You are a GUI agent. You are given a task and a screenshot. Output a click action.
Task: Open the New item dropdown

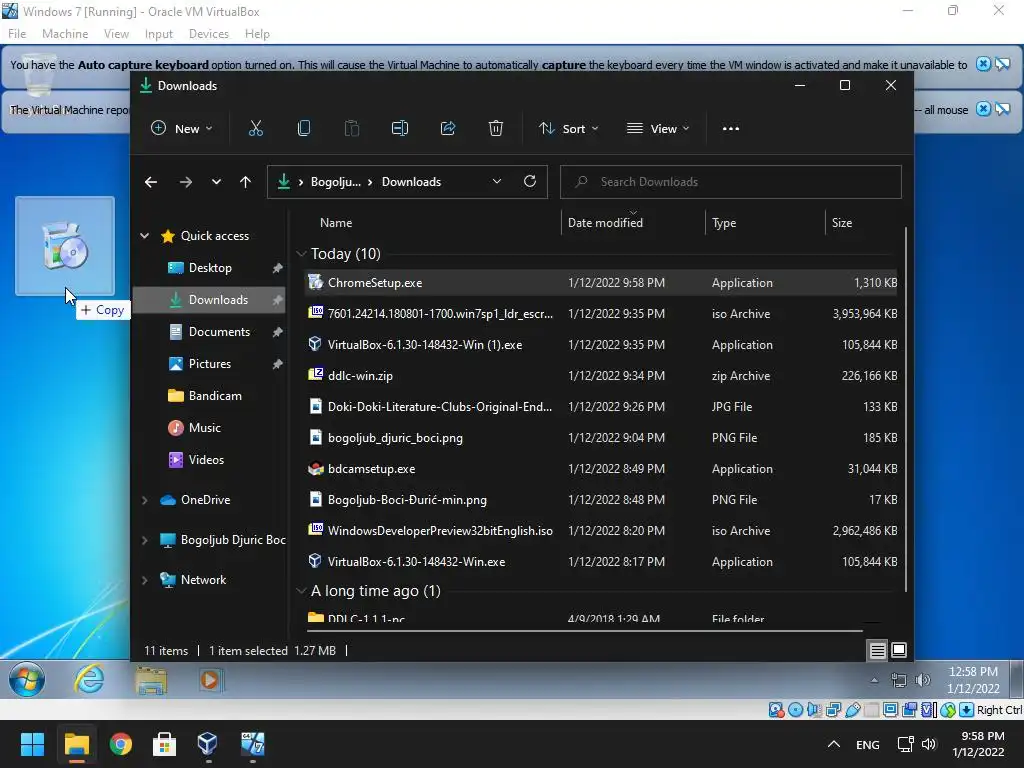point(182,129)
